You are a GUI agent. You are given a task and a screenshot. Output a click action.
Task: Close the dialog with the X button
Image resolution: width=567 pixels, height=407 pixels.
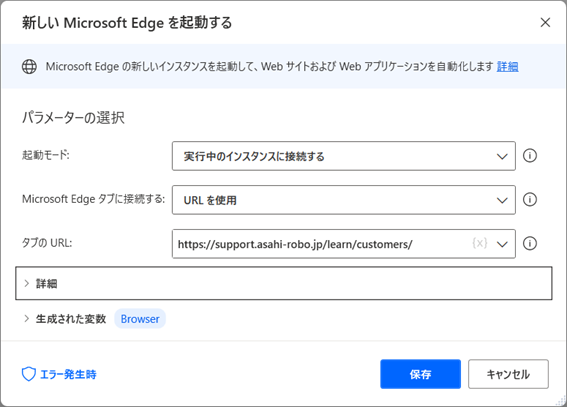coord(545,22)
